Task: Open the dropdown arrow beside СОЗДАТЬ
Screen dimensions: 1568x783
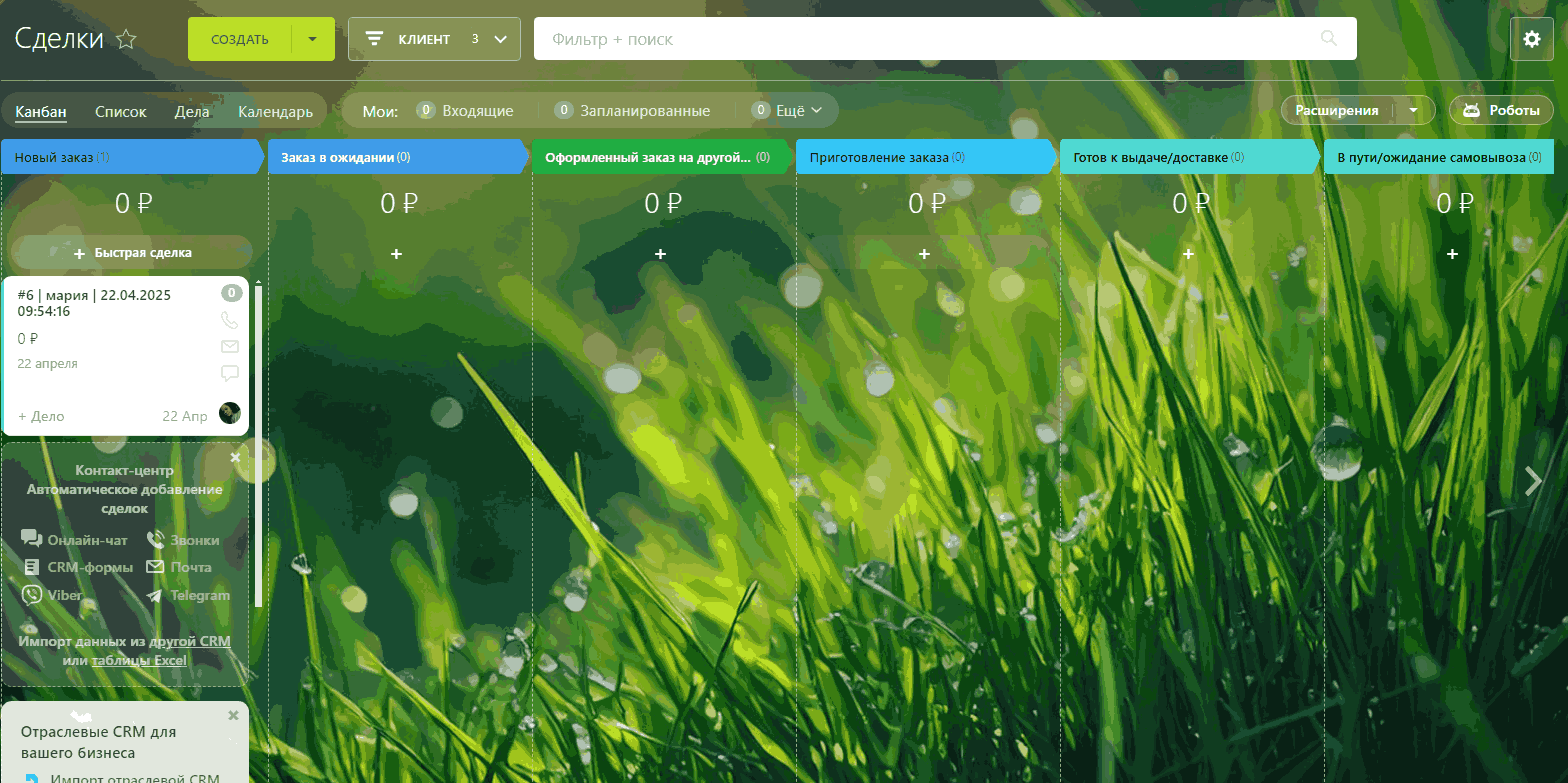Action: pyautogui.click(x=313, y=39)
